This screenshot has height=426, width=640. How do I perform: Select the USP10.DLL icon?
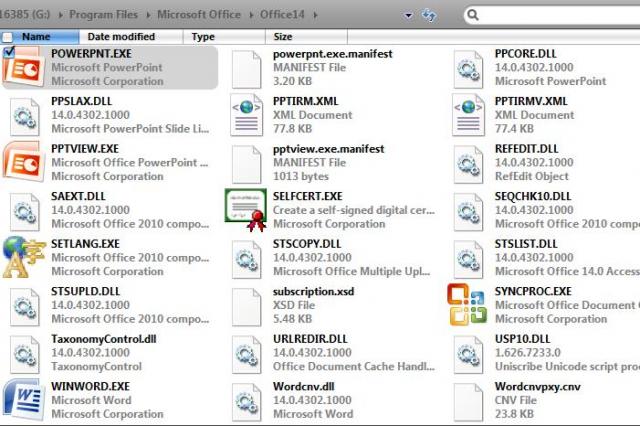coord(468,355)
